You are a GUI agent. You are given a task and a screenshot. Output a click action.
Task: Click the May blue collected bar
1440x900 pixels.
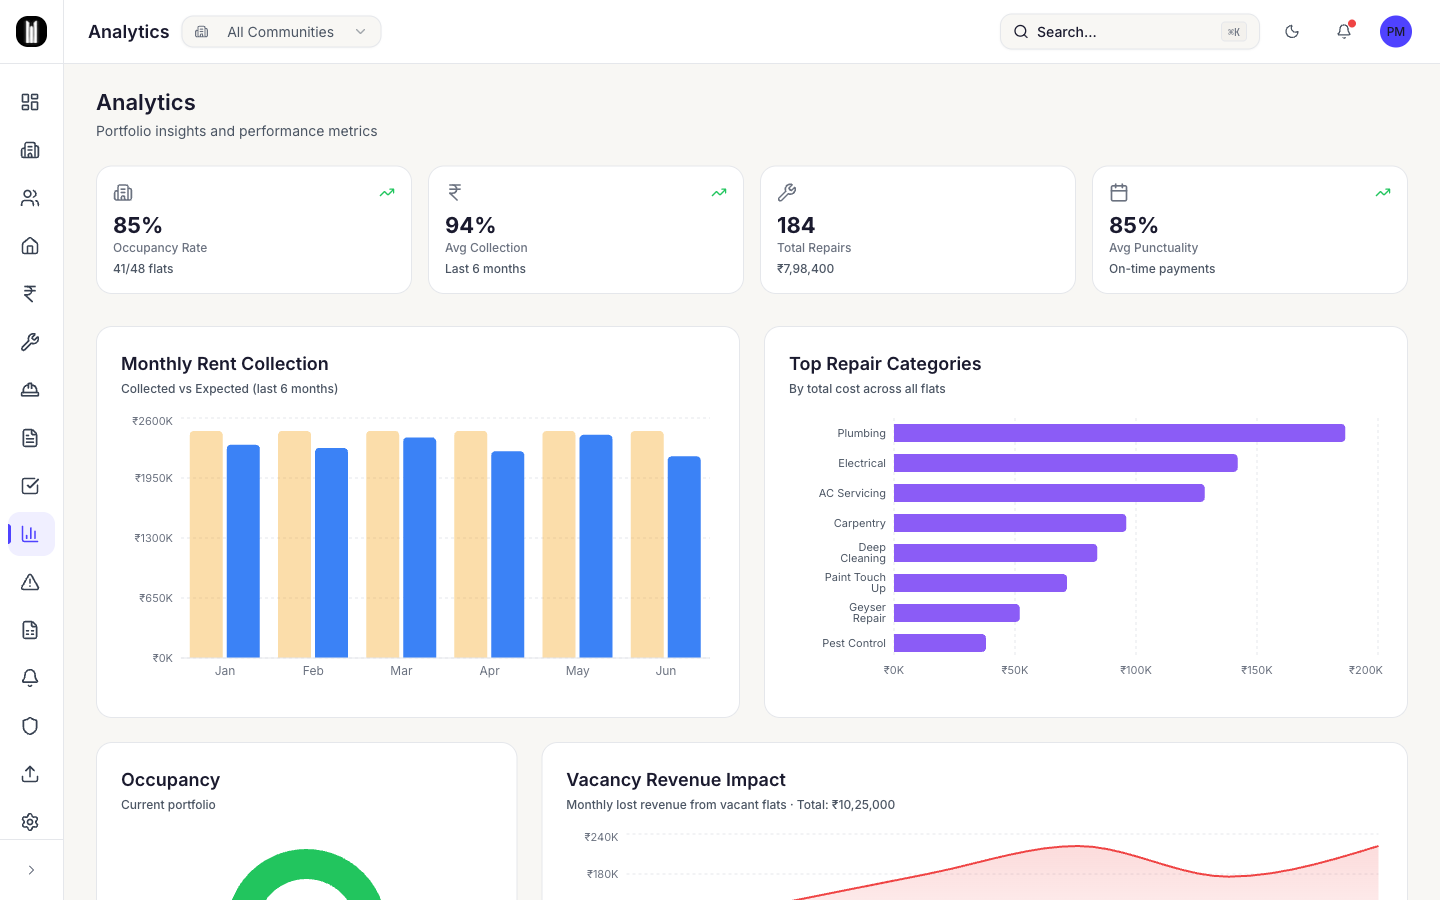coord(596,546)
